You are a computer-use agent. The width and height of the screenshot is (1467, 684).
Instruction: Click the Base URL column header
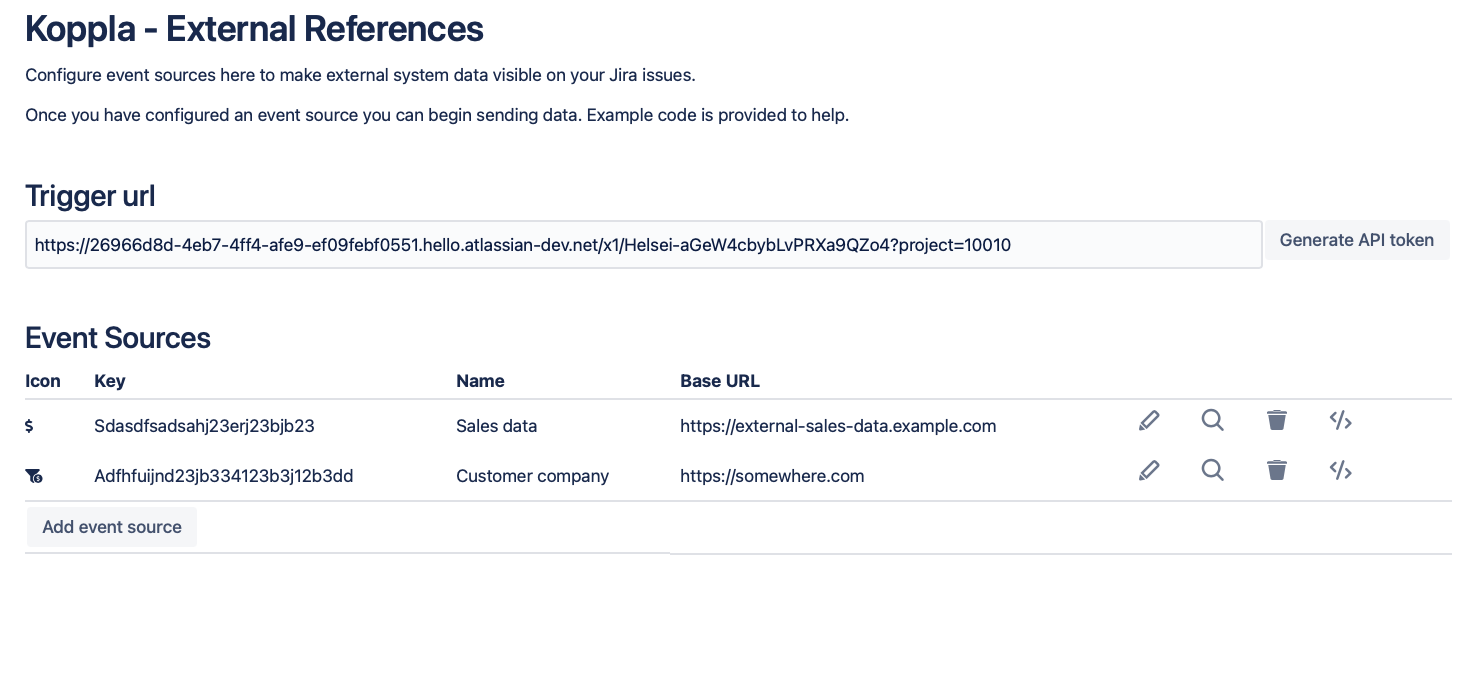tap(720, 381)
